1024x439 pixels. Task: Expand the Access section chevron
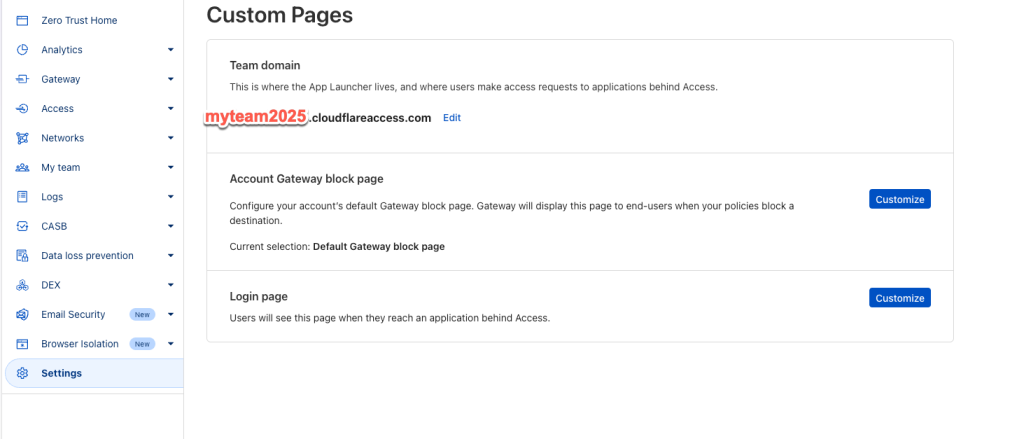[x=170, y=108]
